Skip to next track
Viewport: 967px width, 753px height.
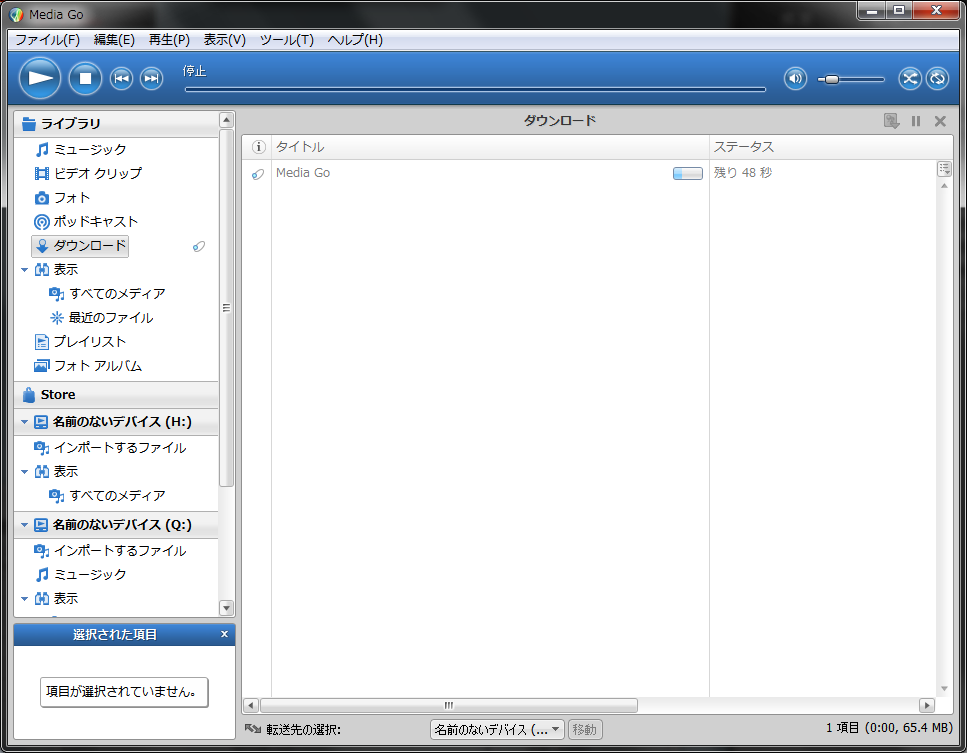(x=151, y=78)
